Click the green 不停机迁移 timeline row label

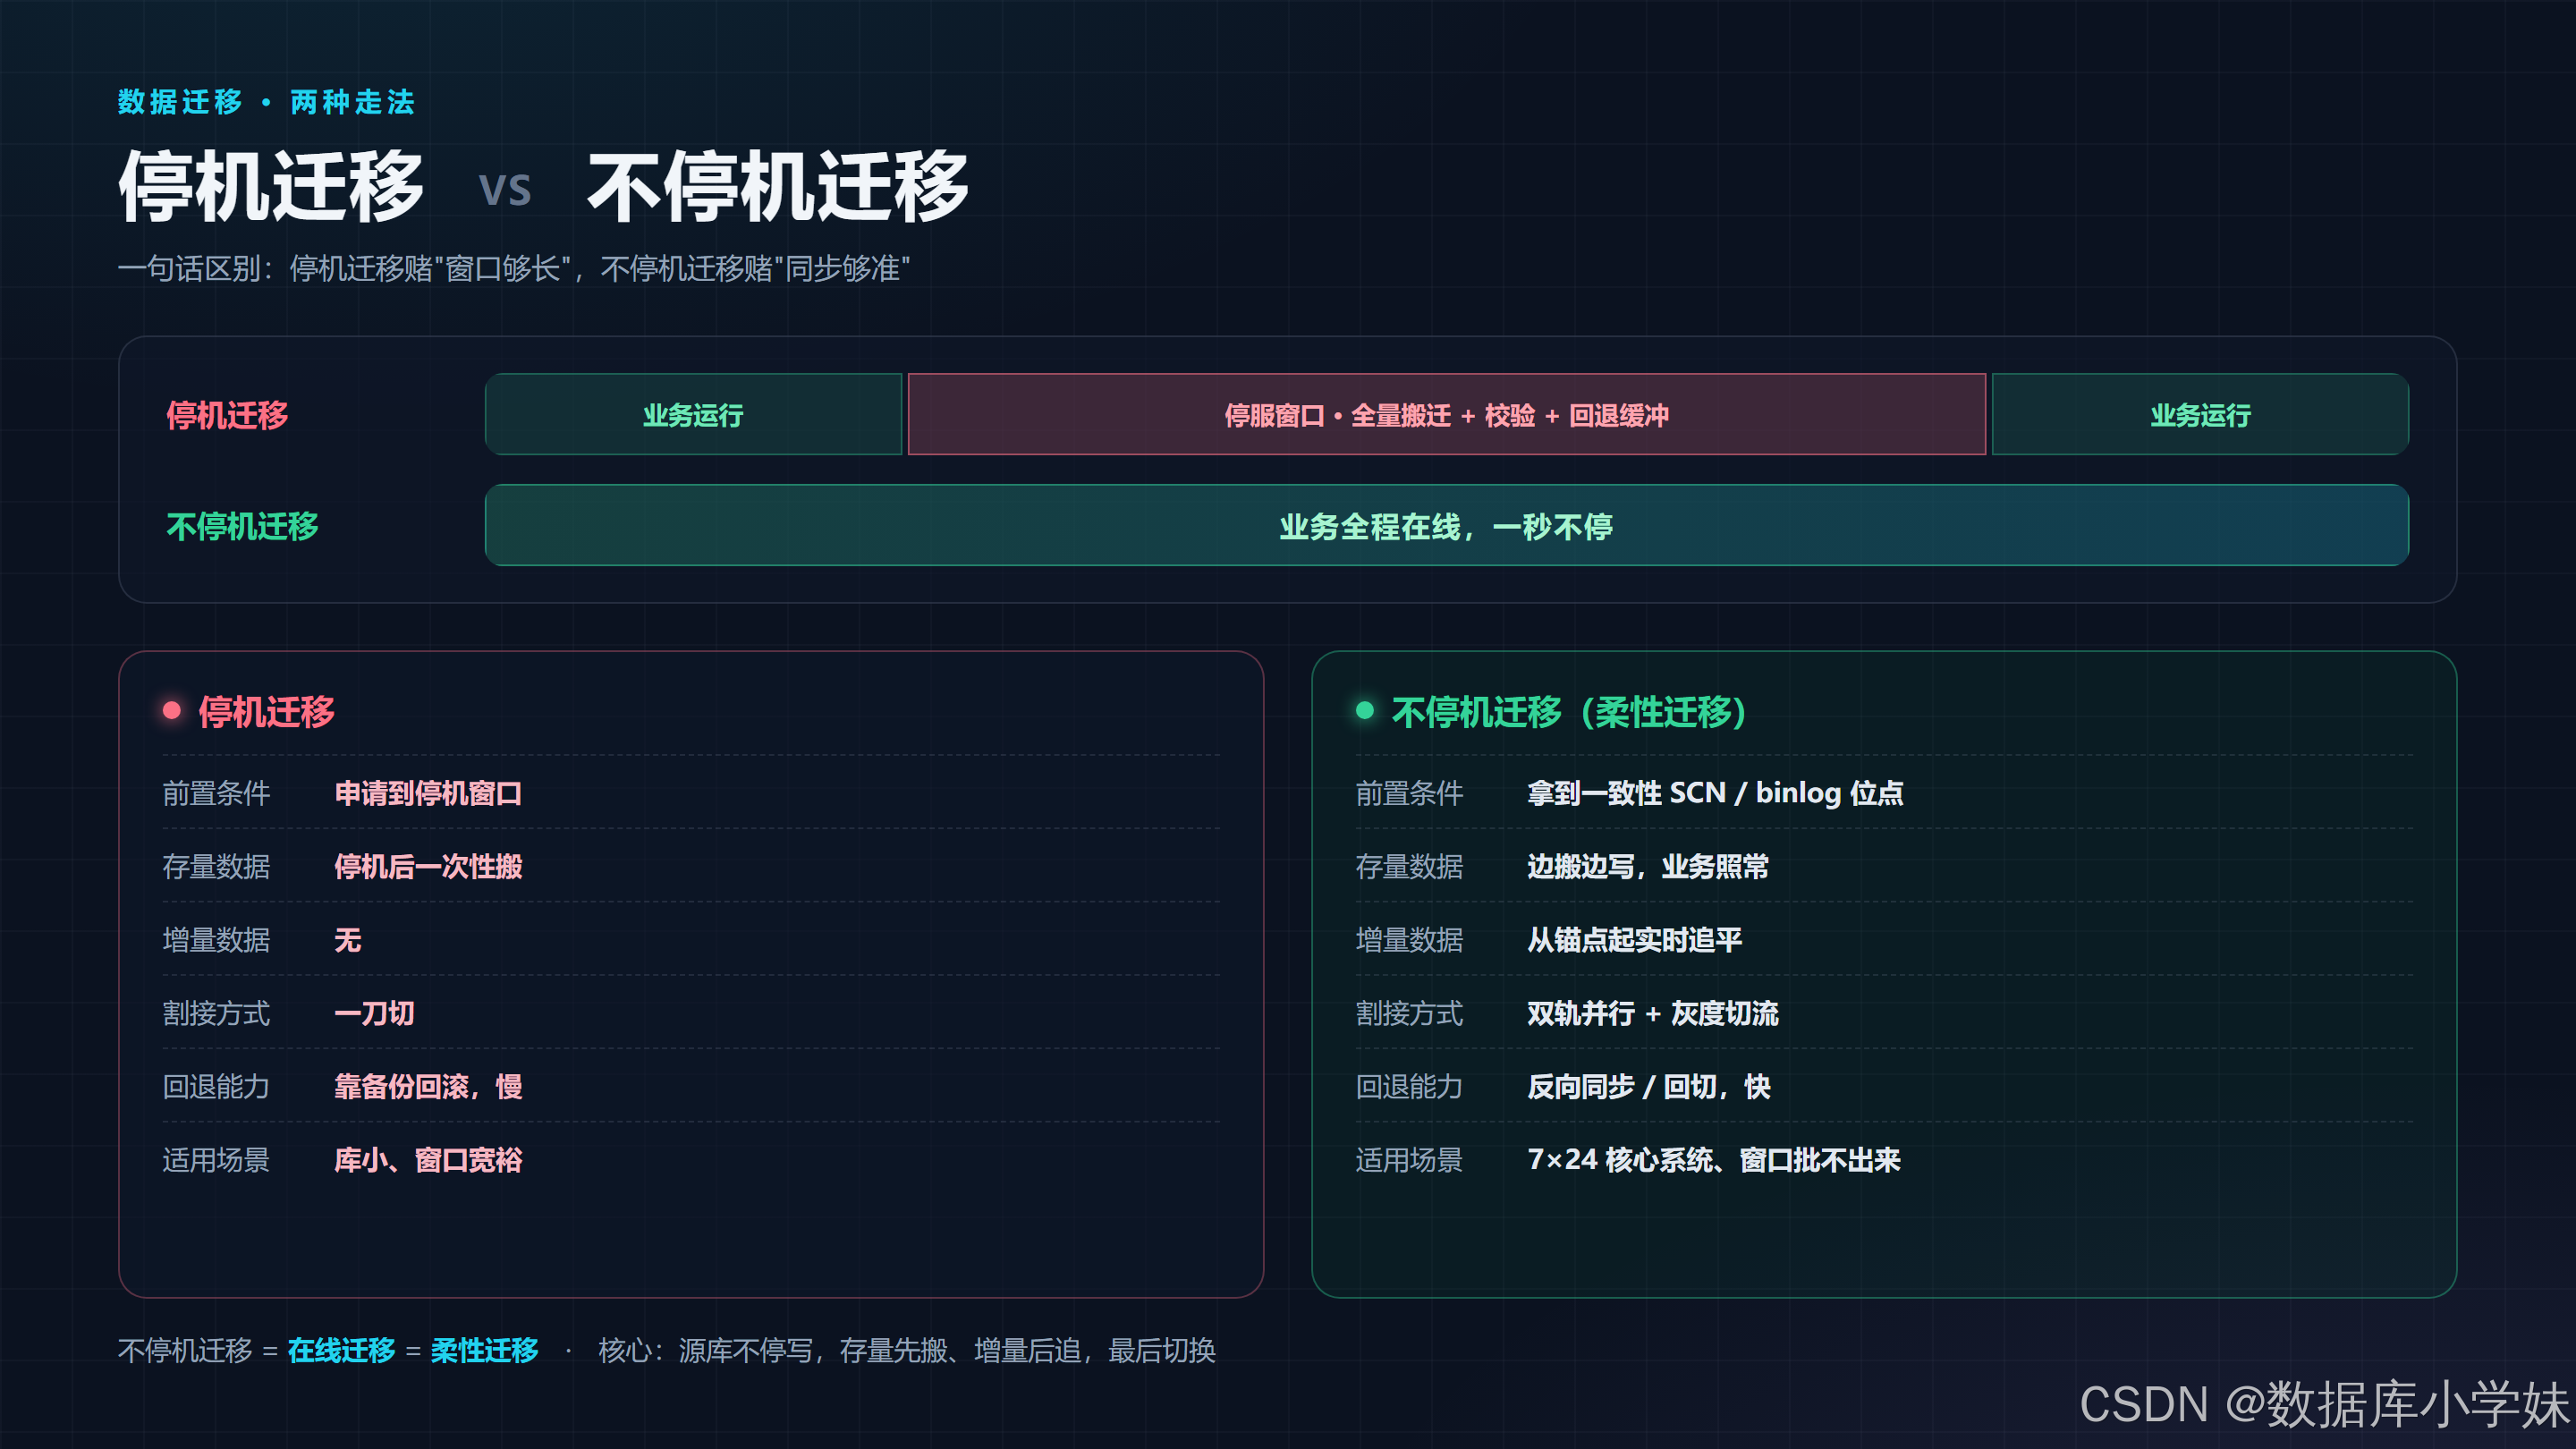pos(242,526)
